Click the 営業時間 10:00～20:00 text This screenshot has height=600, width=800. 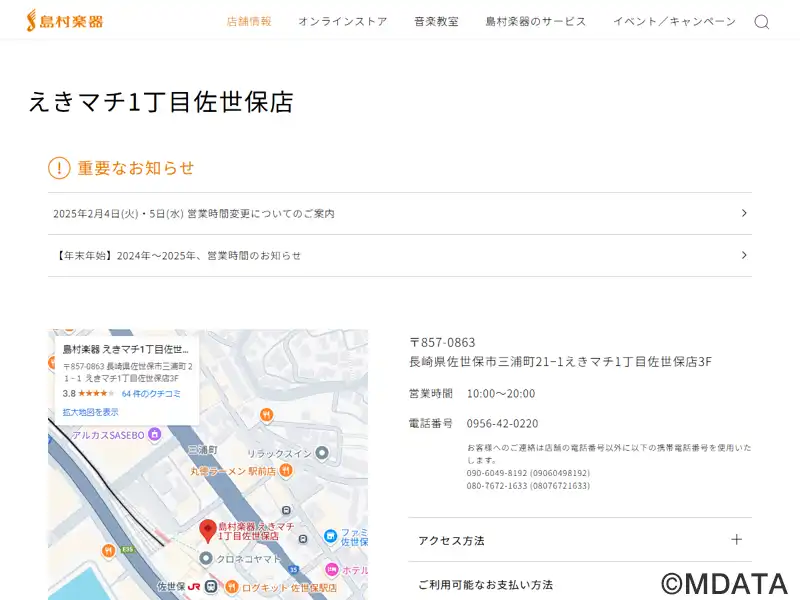click(x=472, y=393)
